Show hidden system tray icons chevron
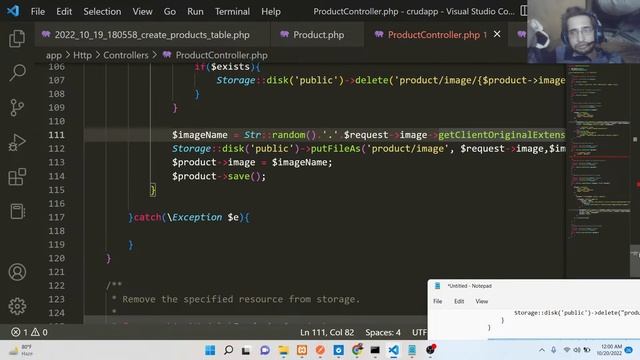Viewport: 640px width, 360px height. tap(542, 350)
